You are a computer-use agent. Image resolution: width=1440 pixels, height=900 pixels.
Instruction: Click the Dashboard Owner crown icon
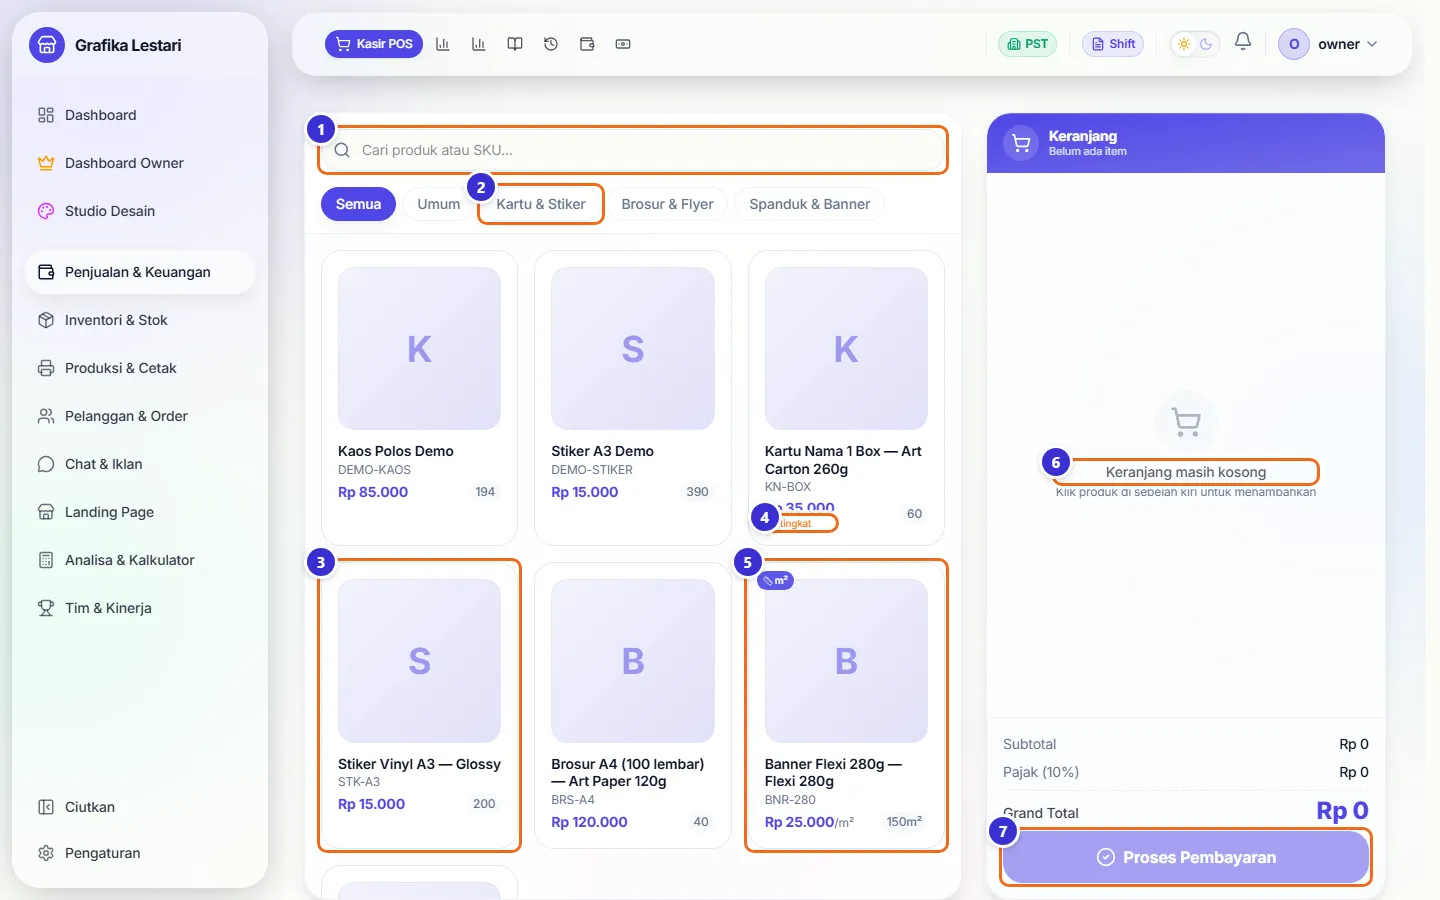point(46,163)
